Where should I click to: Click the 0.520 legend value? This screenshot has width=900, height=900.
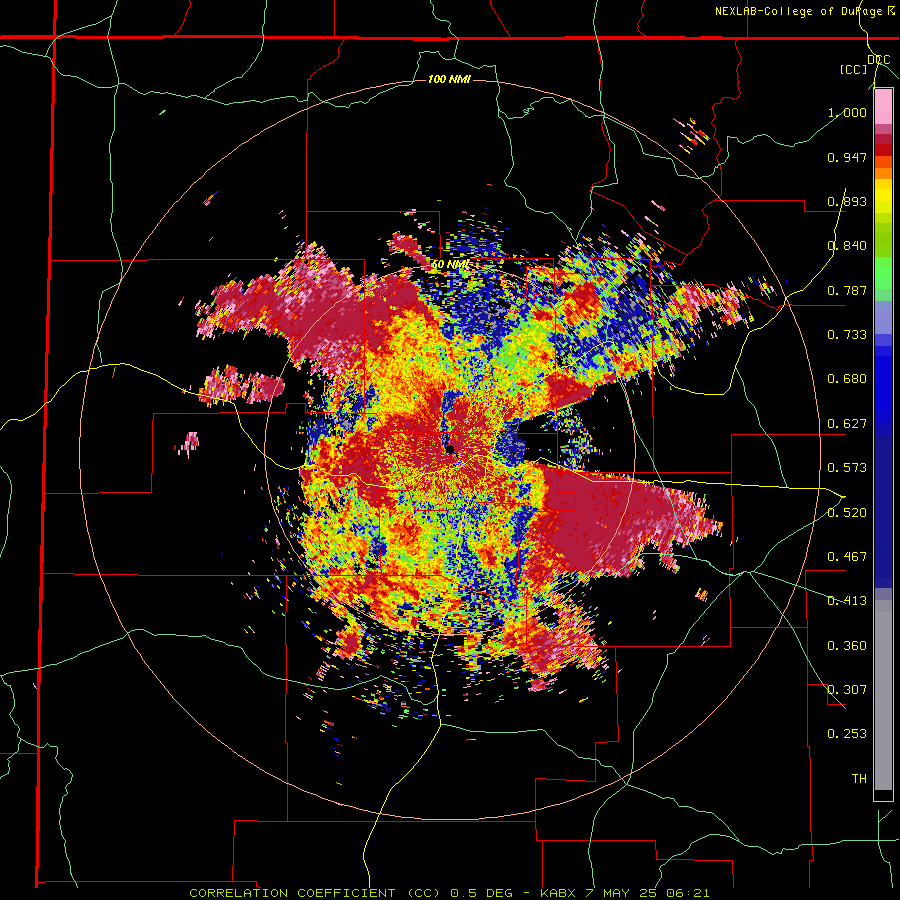pos(847,513)
